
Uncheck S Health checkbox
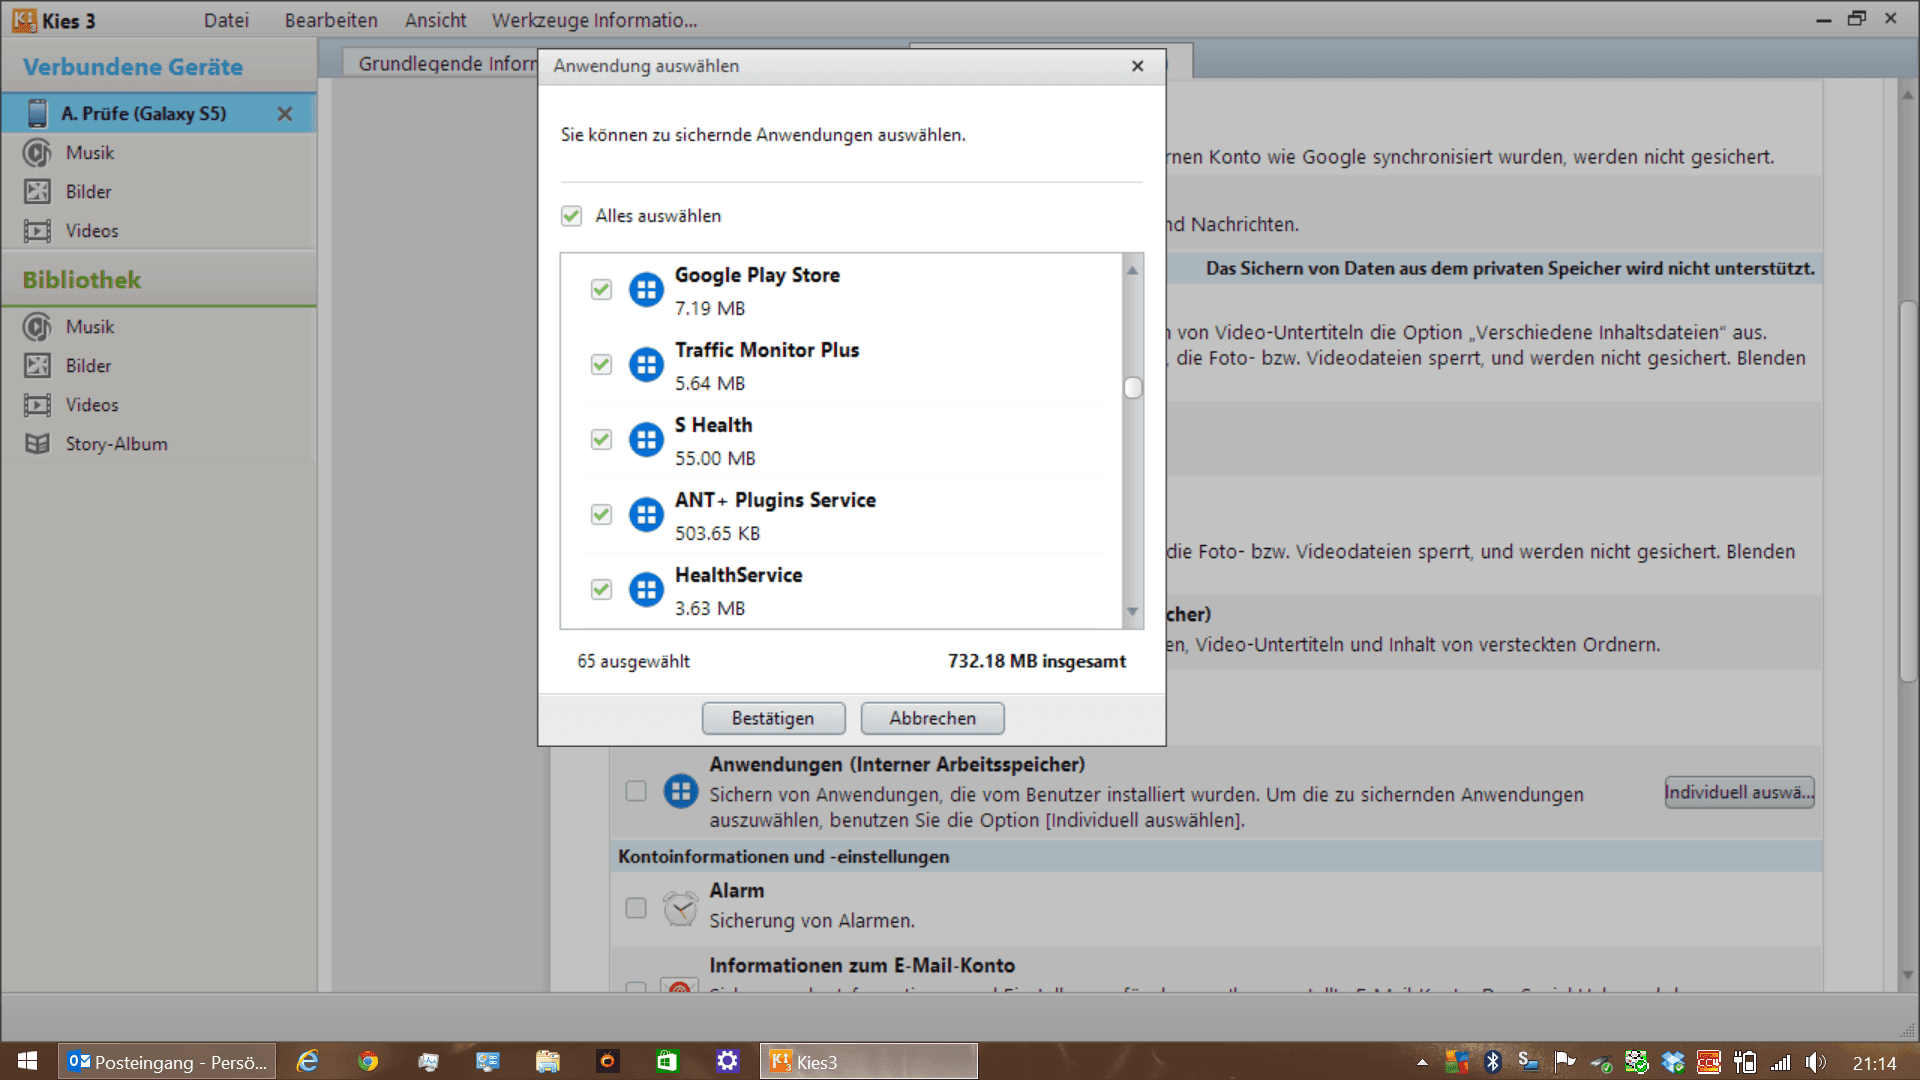coord(601,440)
